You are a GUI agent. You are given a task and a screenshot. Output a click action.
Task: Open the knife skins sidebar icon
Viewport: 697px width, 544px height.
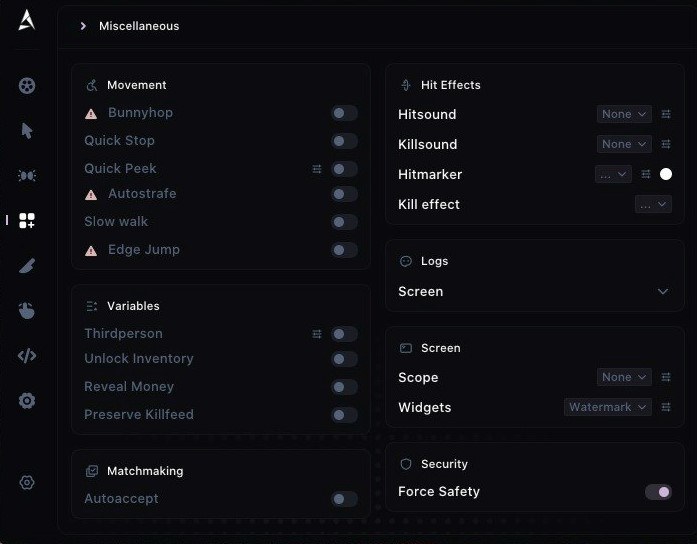pyautogui.click(x=27, y=266)
